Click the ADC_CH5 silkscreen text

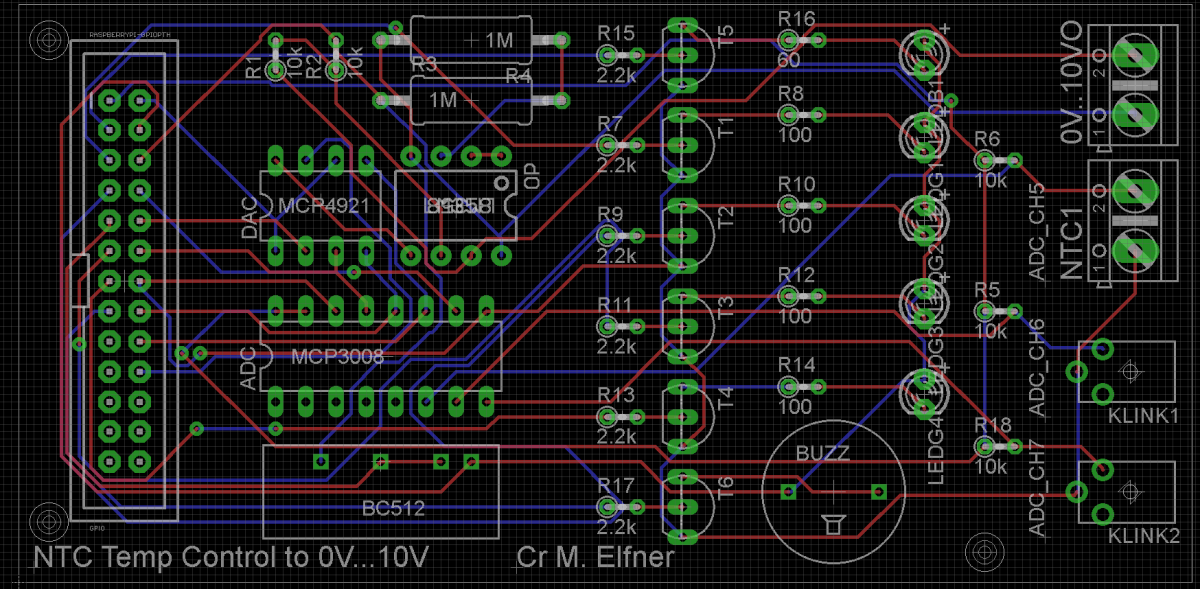(x=1038, y=231)
